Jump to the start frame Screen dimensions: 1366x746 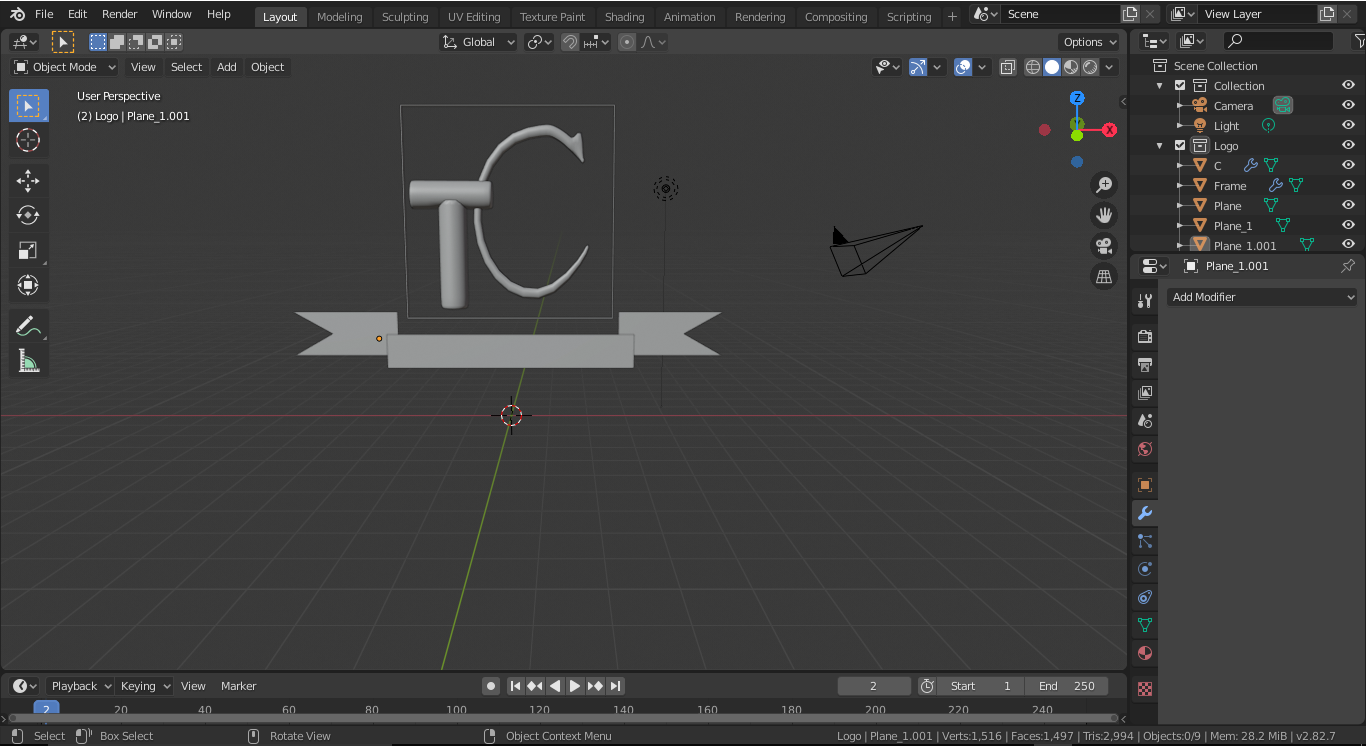515,686
